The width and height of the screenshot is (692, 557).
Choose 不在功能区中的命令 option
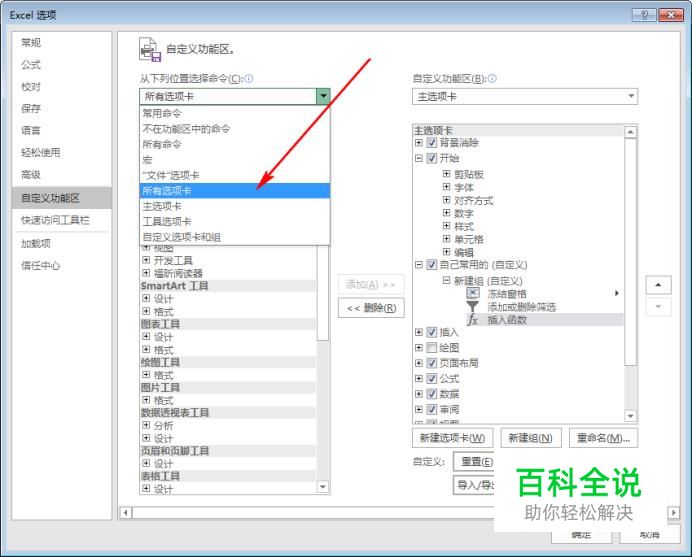[x=235, y=129]
